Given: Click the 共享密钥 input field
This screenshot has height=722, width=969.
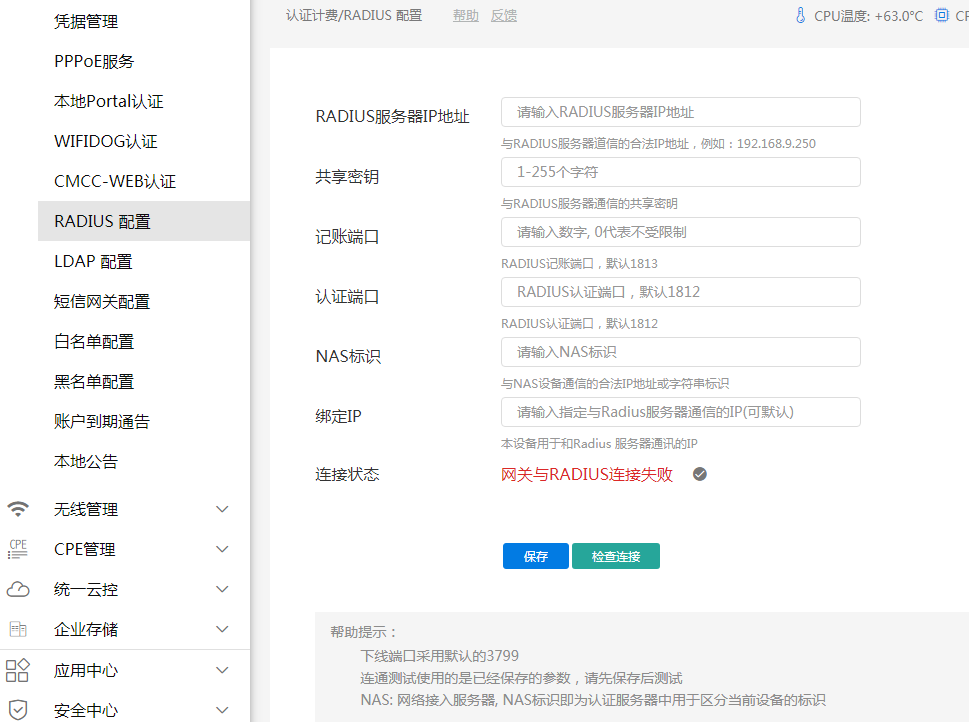Looking at the screenshot, I should click(680, 172).
